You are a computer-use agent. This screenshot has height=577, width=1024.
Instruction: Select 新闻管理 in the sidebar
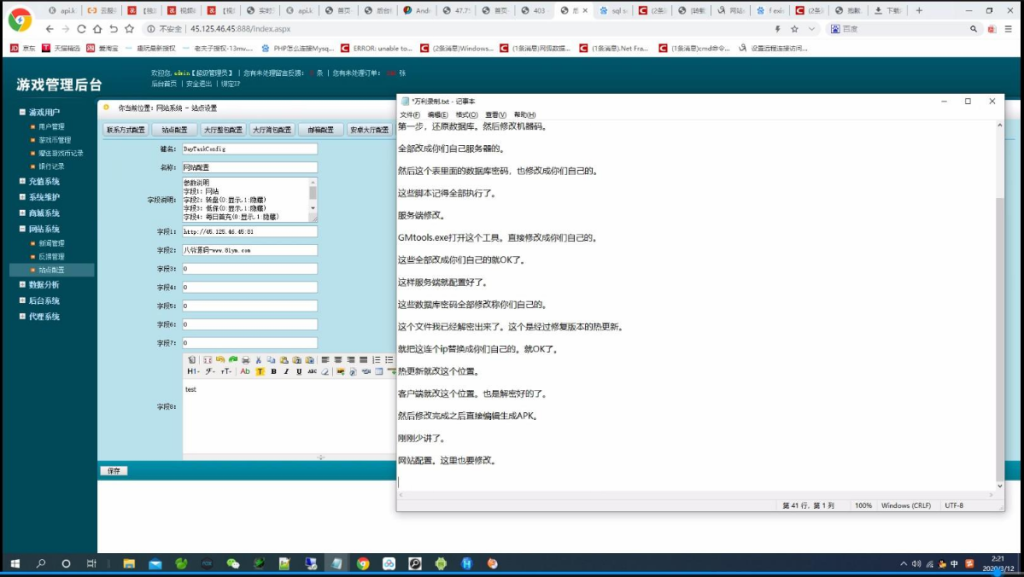(x=51, y=243)
